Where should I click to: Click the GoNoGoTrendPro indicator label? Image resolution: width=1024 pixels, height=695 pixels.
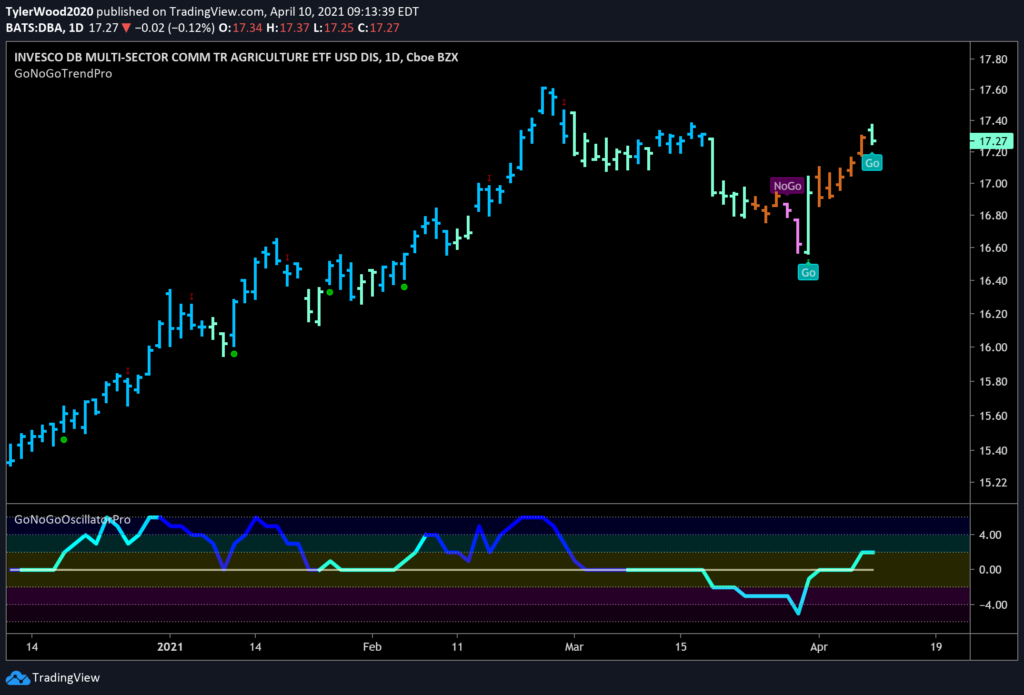(63, 74)
